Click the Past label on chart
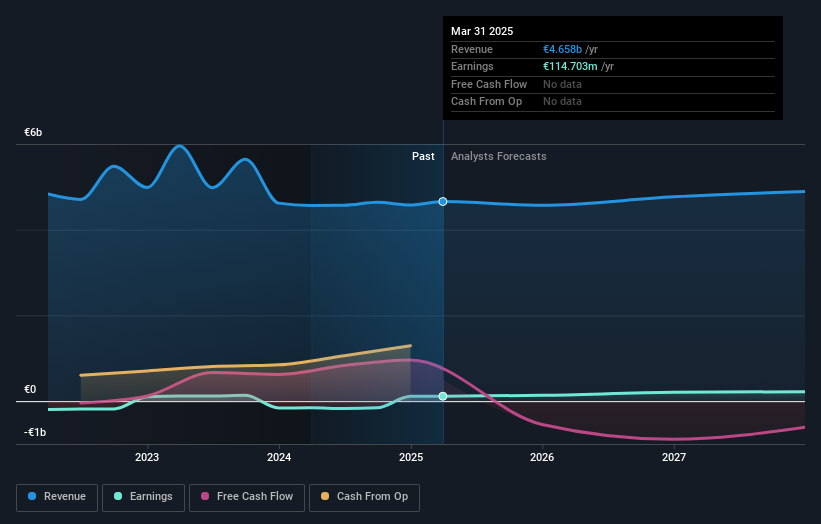 tap(423, 157)
